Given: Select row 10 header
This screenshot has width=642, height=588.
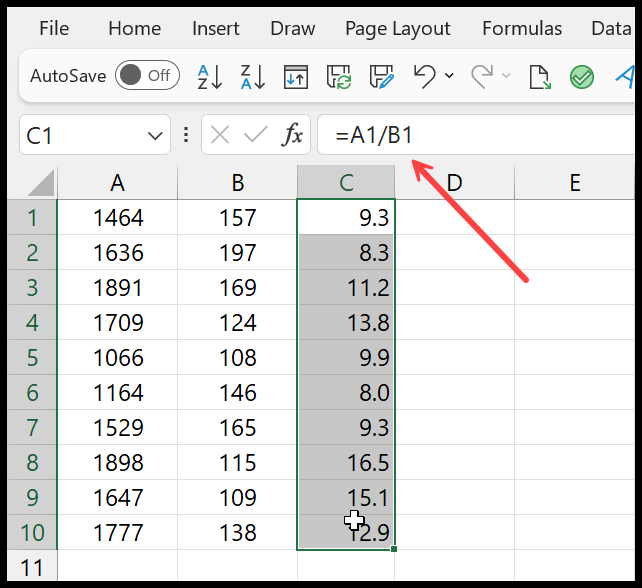Looking at the screenshot, I should coord(32,532).
